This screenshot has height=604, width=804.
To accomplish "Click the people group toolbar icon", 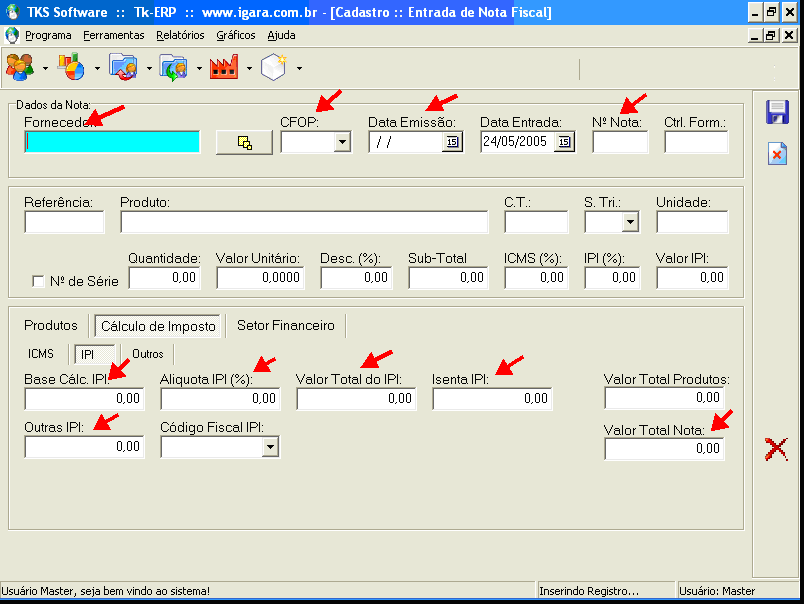I will click(x=20, y=68).
